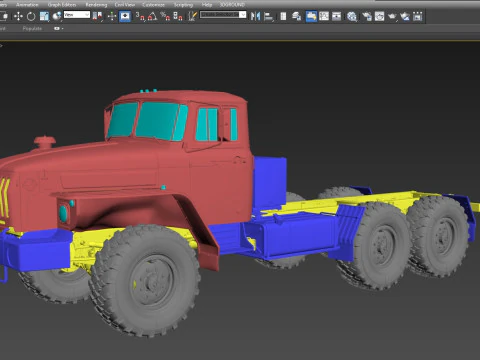Open the Help menu
Screen dimensions: 480x360
[x=207, y=4]
